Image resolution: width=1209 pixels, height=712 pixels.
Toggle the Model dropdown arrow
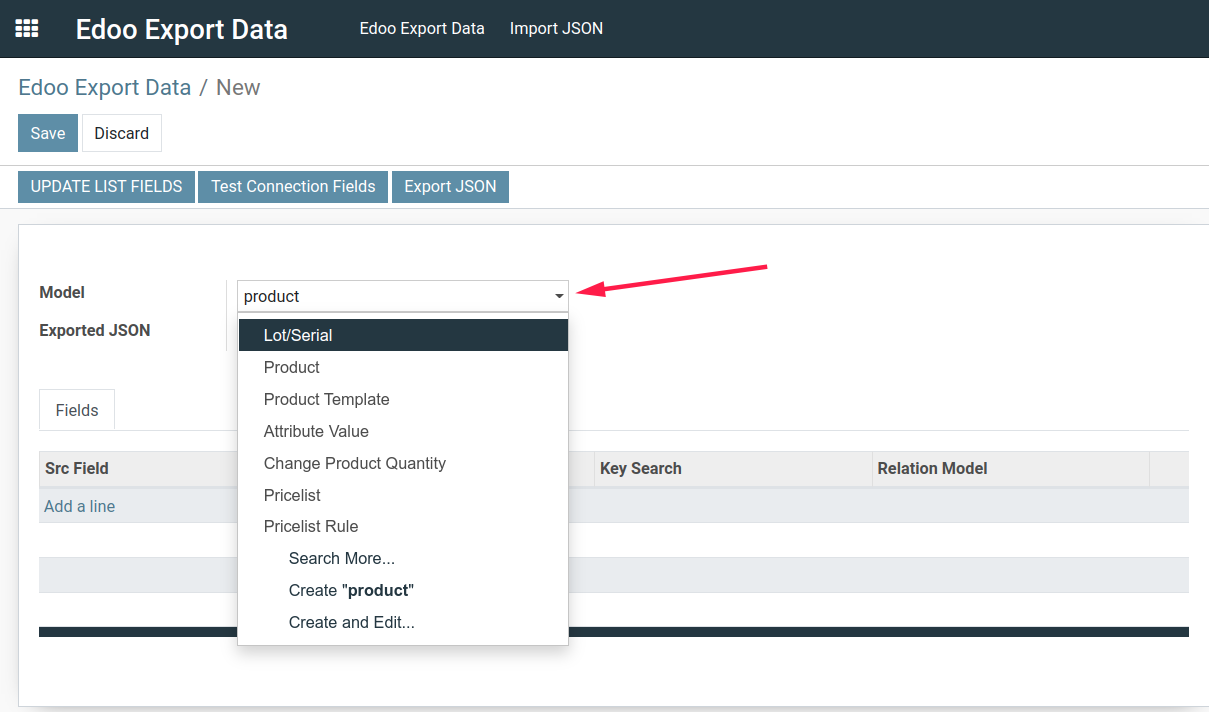(x=560, y=296)
